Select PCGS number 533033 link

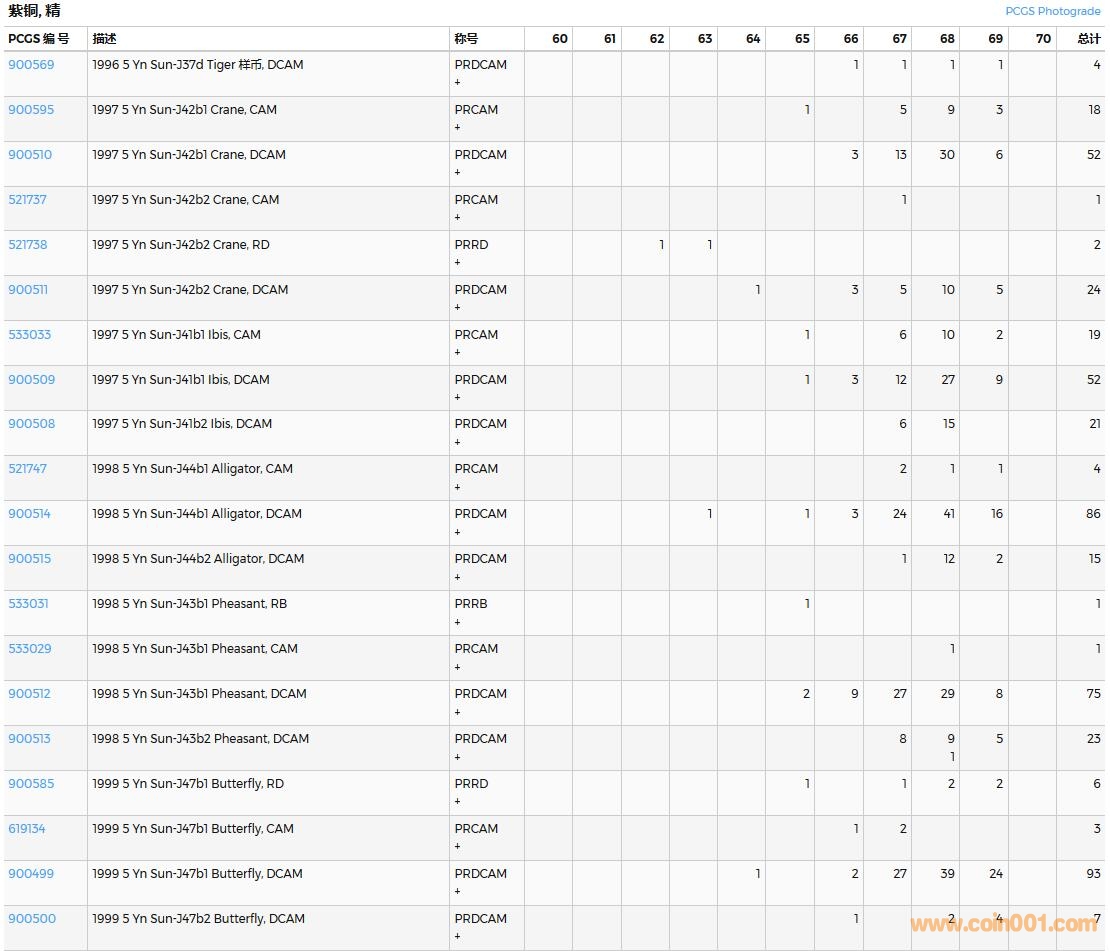tap(30, 335)
